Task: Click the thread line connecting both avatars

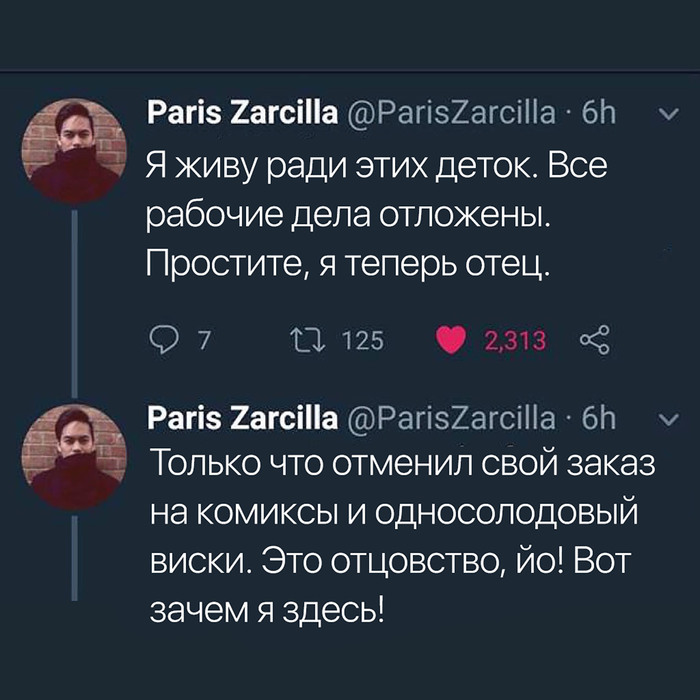Action: tap(77, 300)
